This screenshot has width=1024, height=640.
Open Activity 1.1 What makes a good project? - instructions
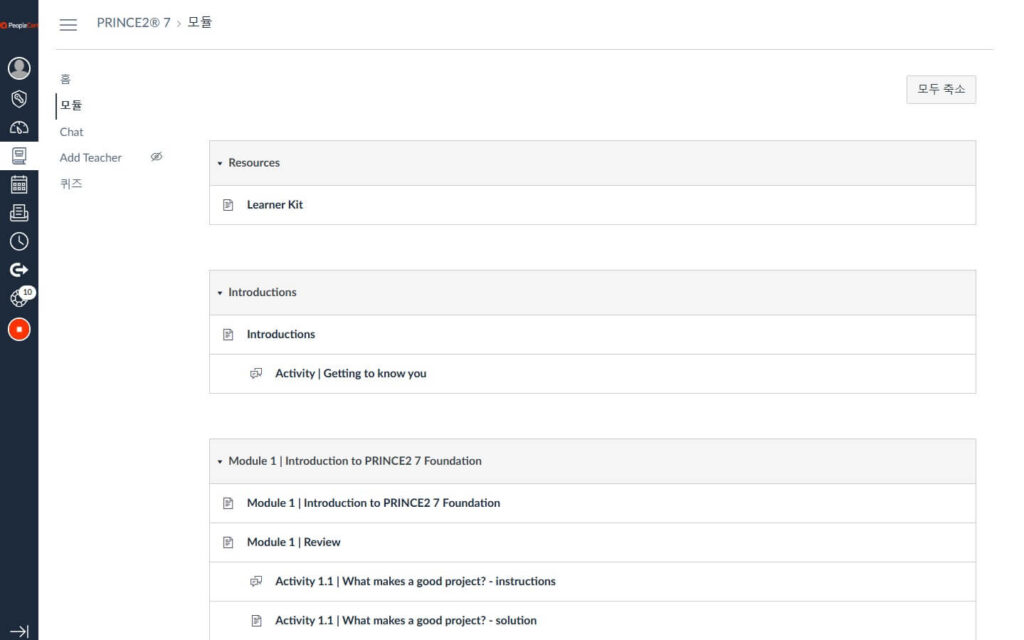415,581
